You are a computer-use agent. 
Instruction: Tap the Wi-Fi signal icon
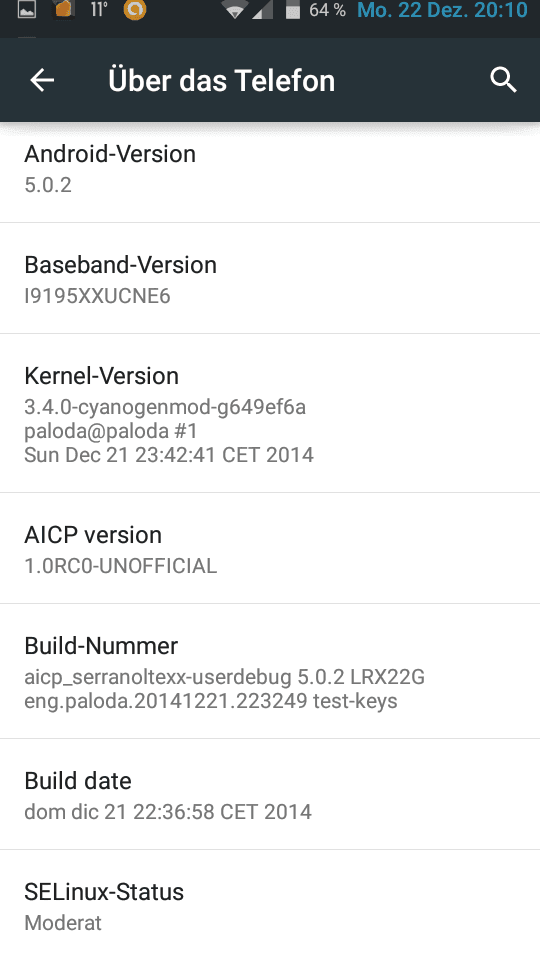click(235, 10)
